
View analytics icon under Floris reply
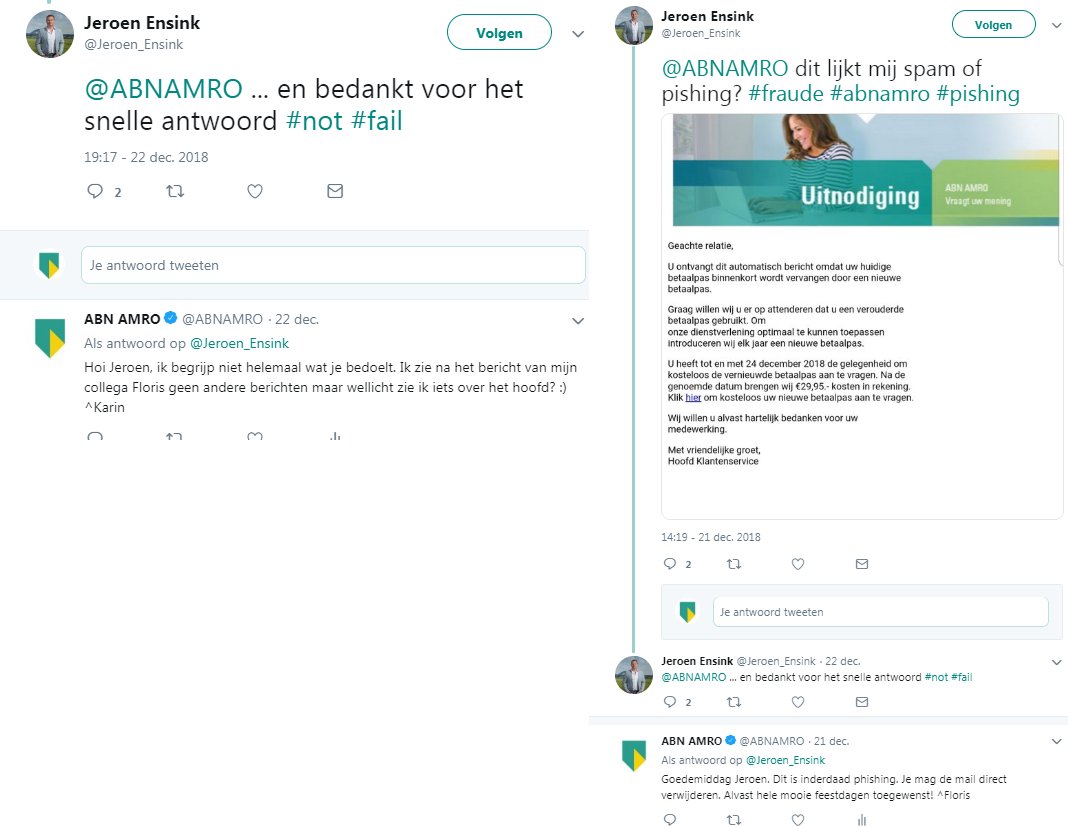coord(862,819)
